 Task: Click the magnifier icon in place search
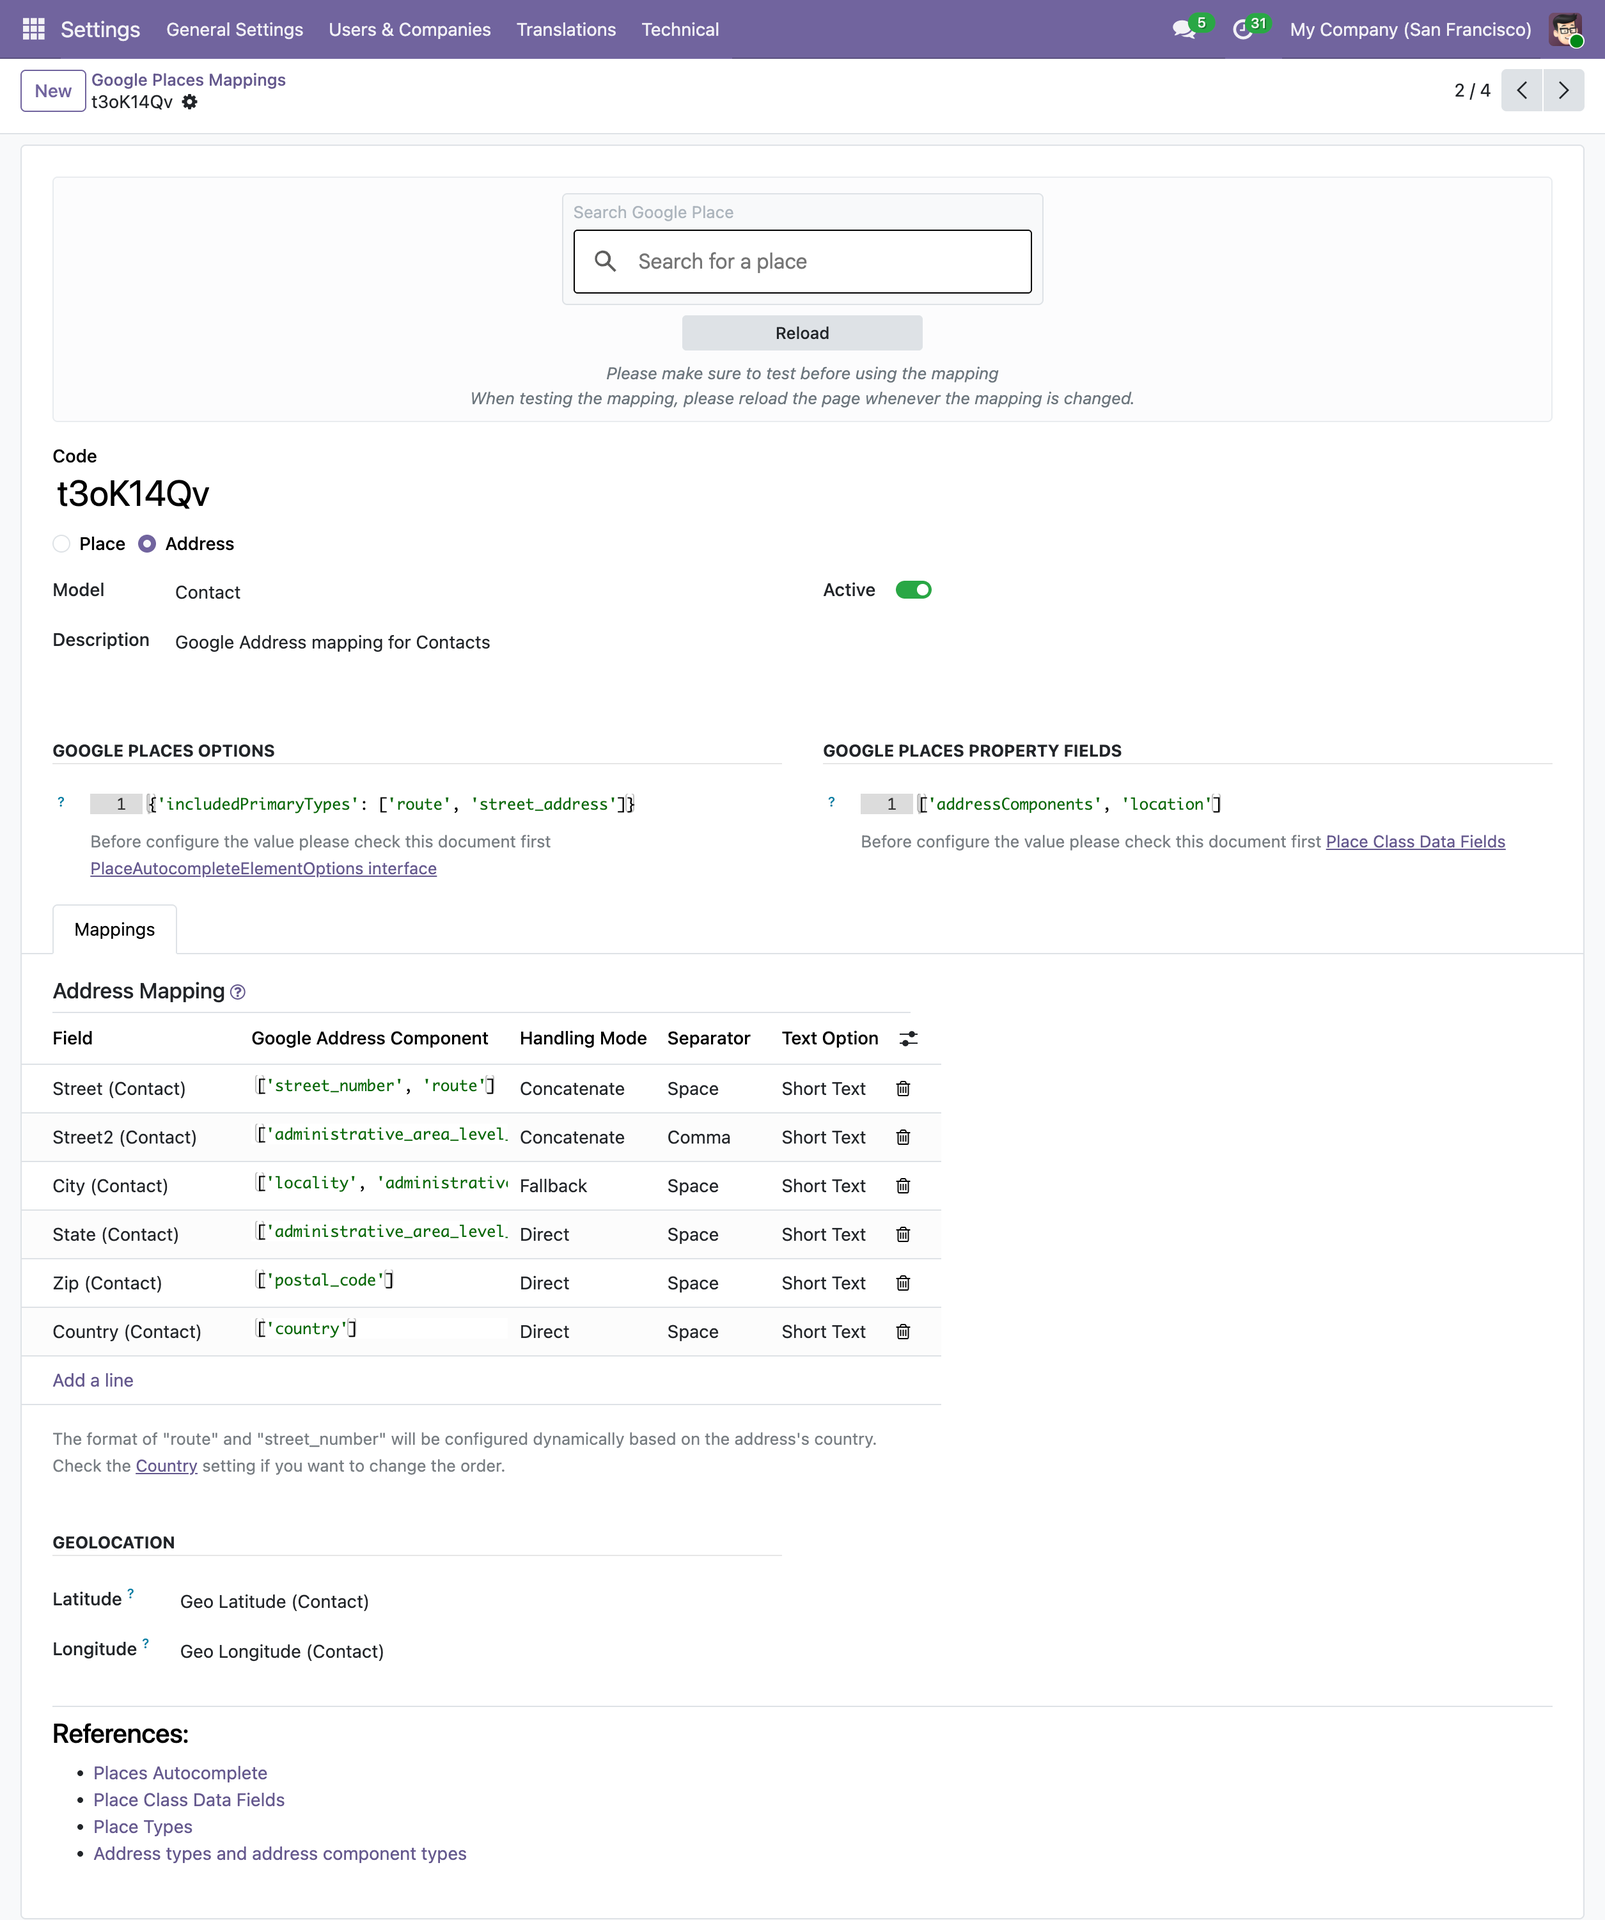[605, 261]
